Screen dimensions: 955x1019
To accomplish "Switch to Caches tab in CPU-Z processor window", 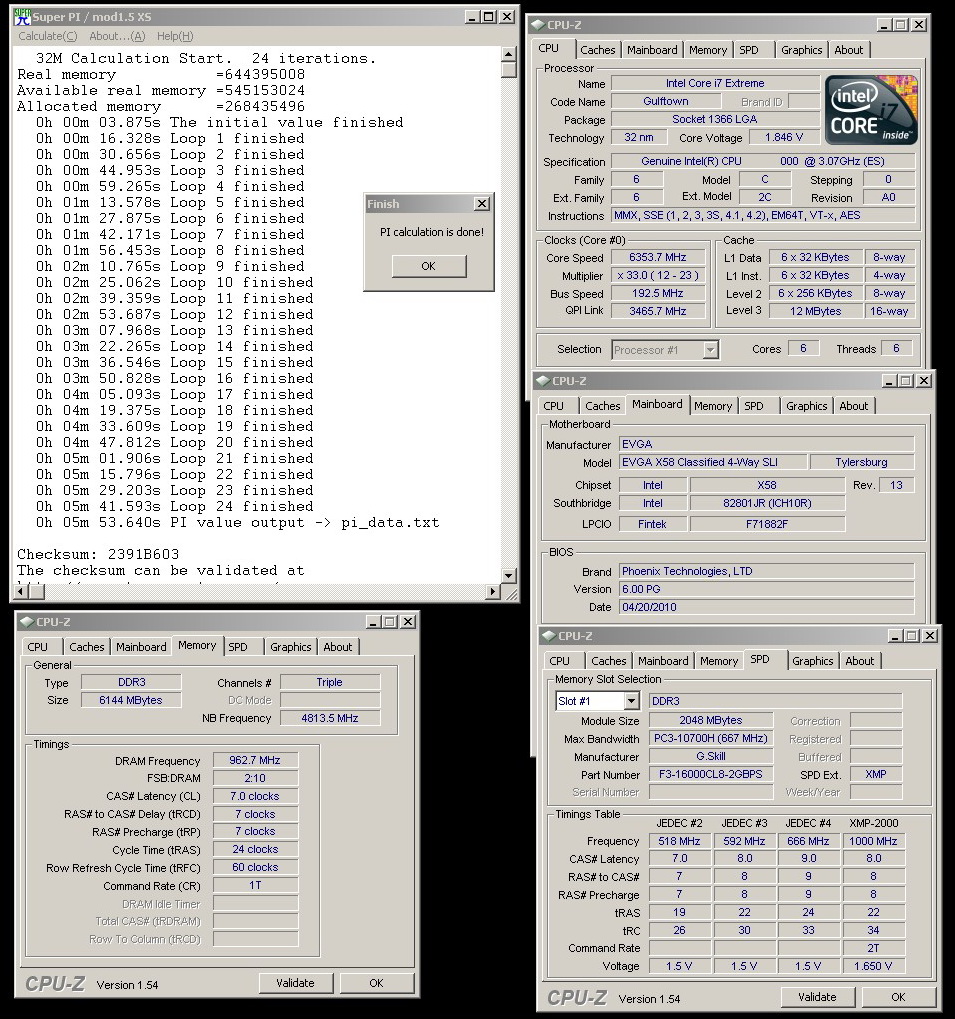I will coord(598,50).
